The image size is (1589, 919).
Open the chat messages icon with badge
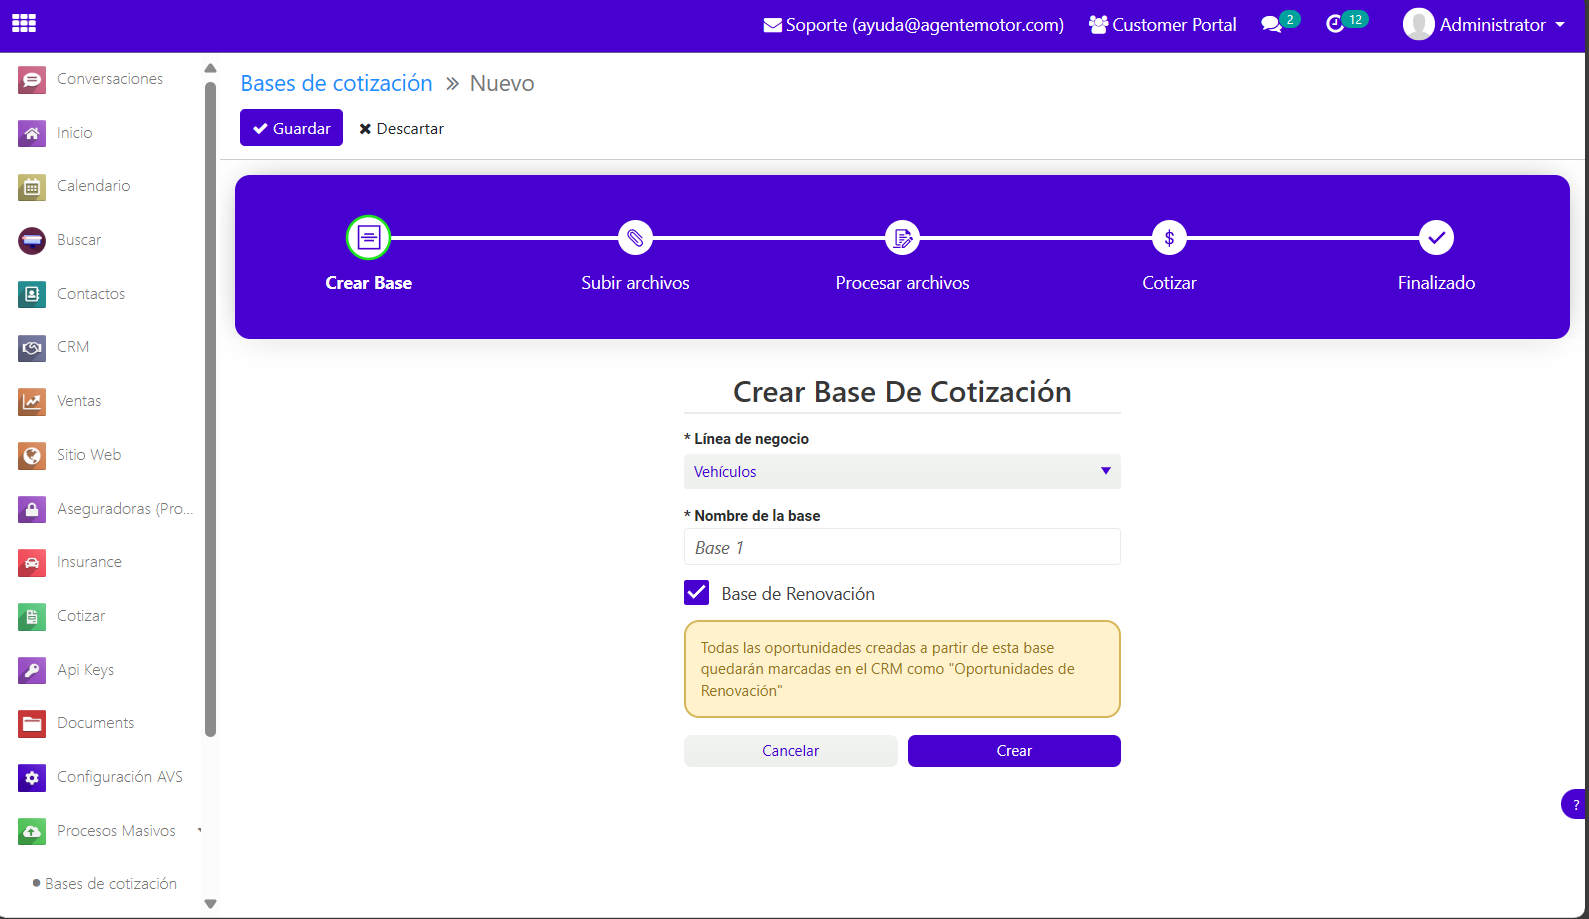(1272, 24)
